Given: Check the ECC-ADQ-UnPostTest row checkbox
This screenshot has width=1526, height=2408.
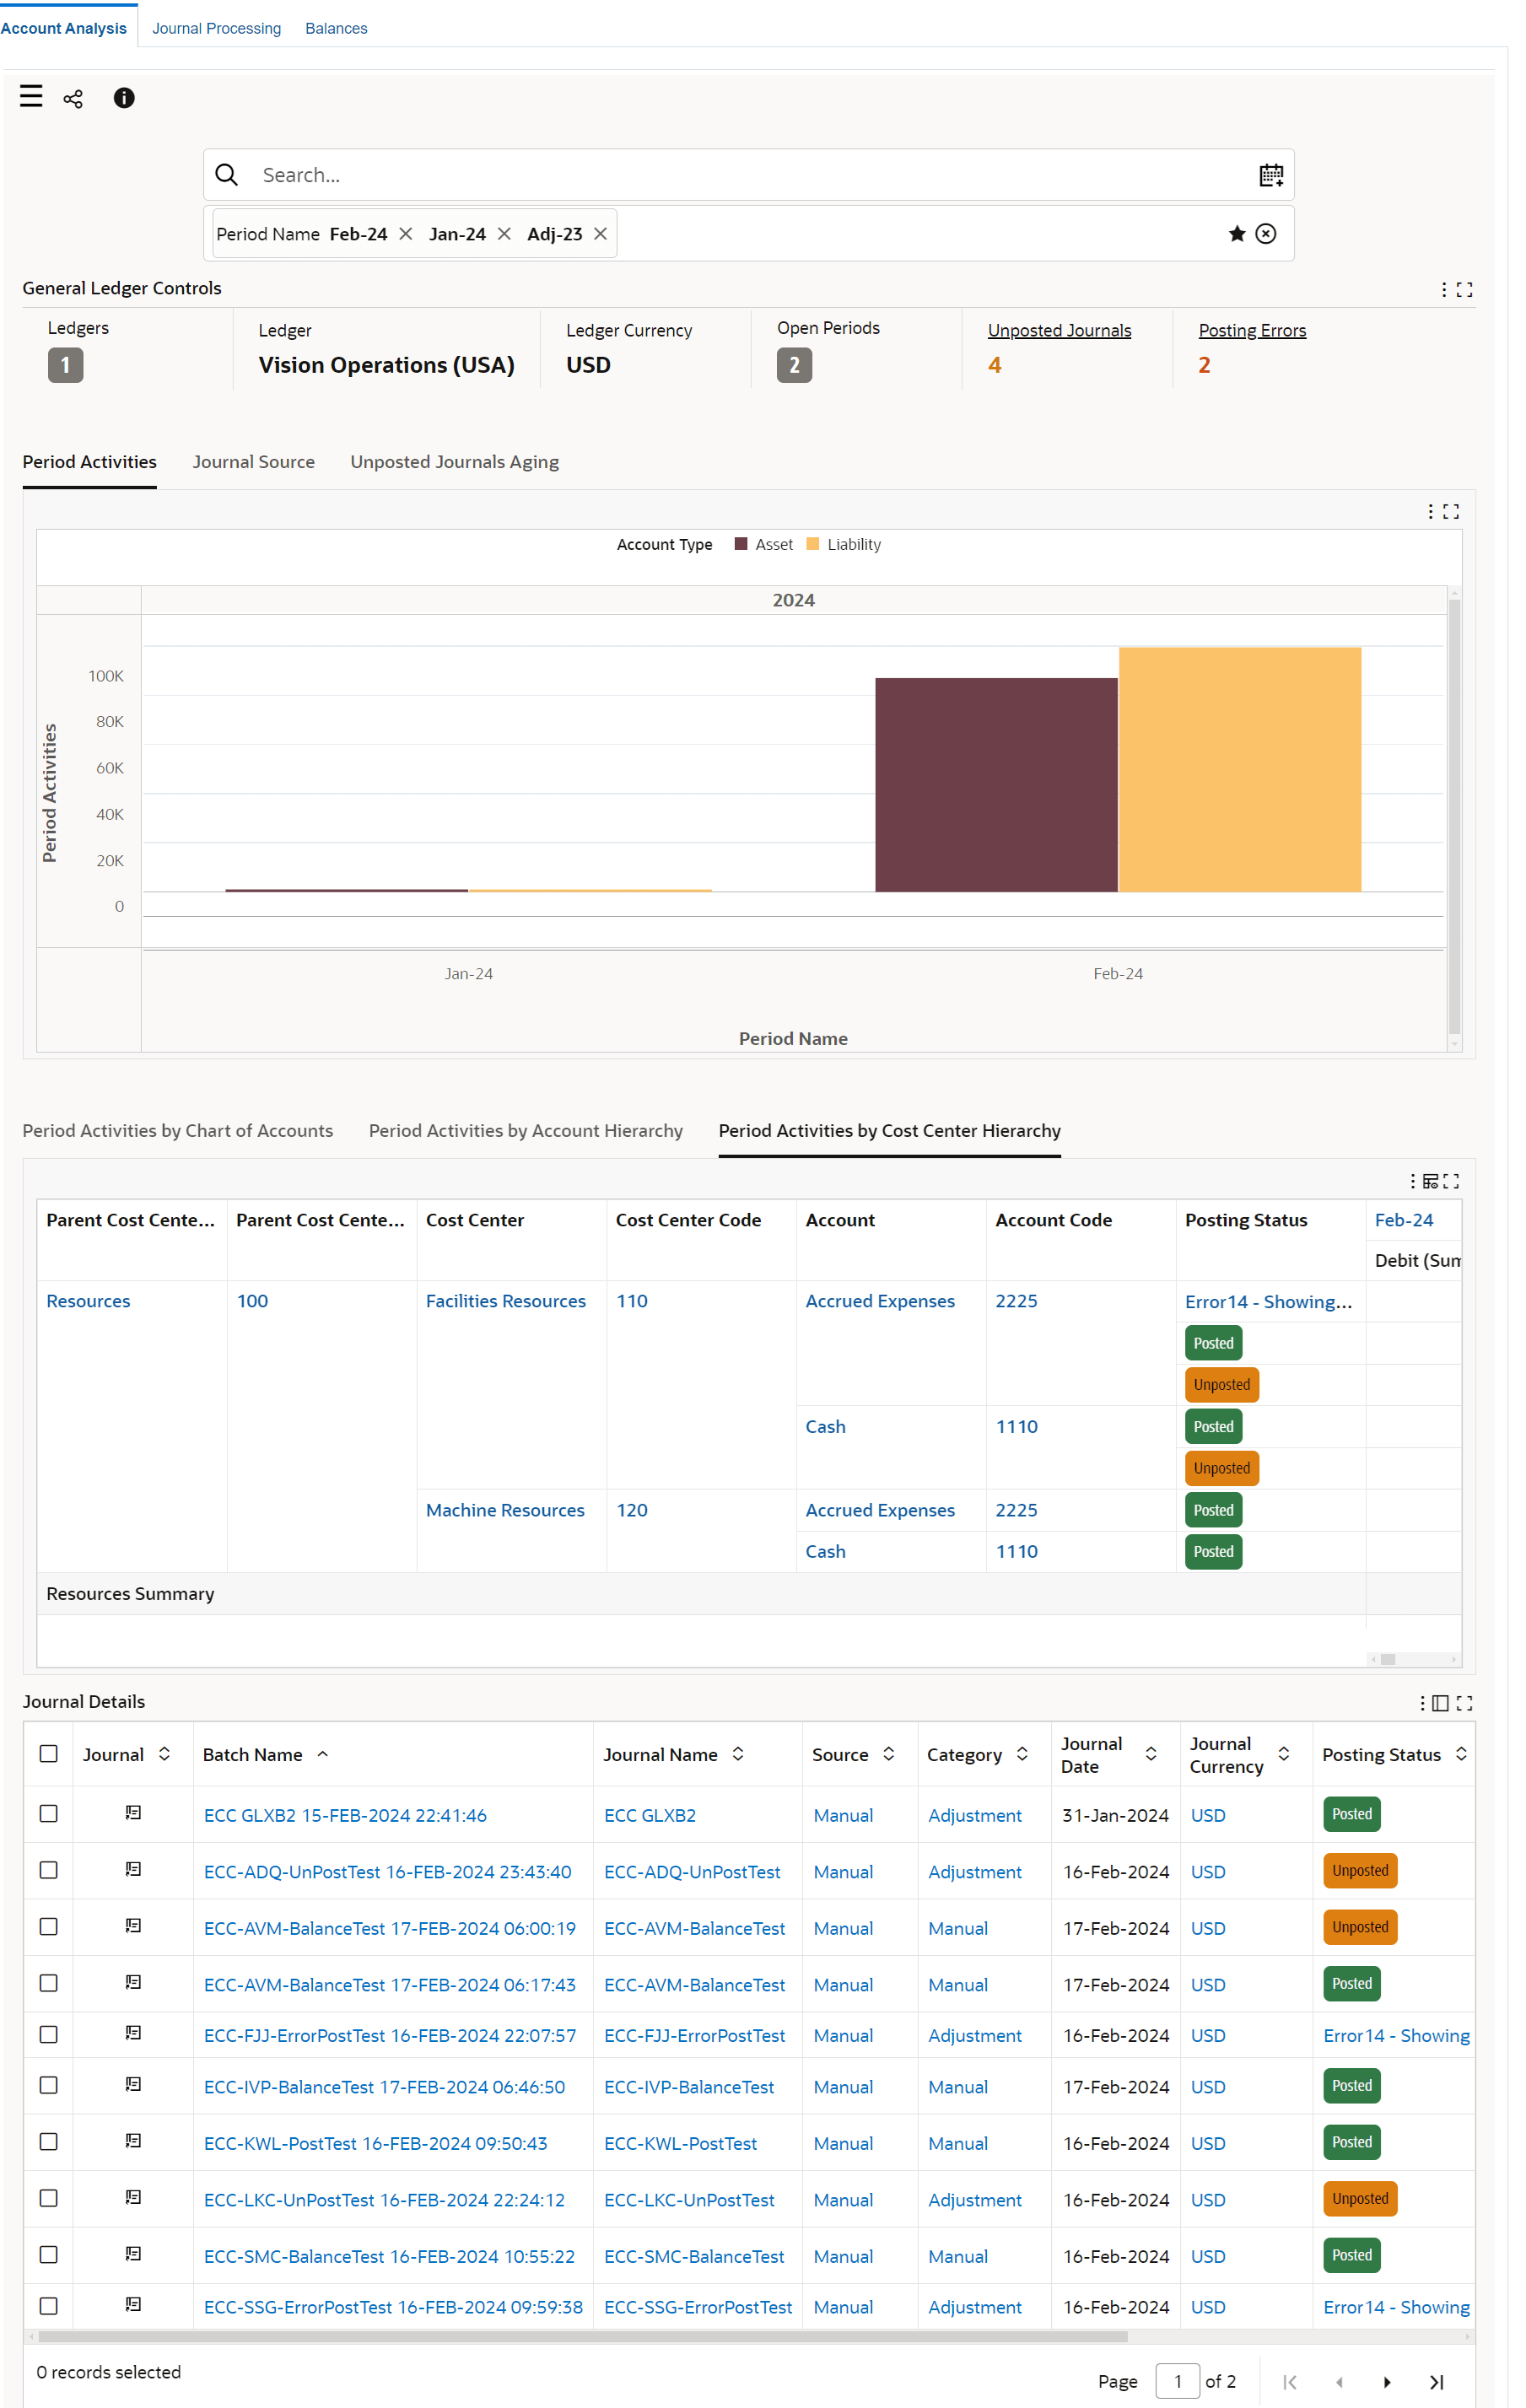Looking at the screenshot, I should click(48, 1870).
